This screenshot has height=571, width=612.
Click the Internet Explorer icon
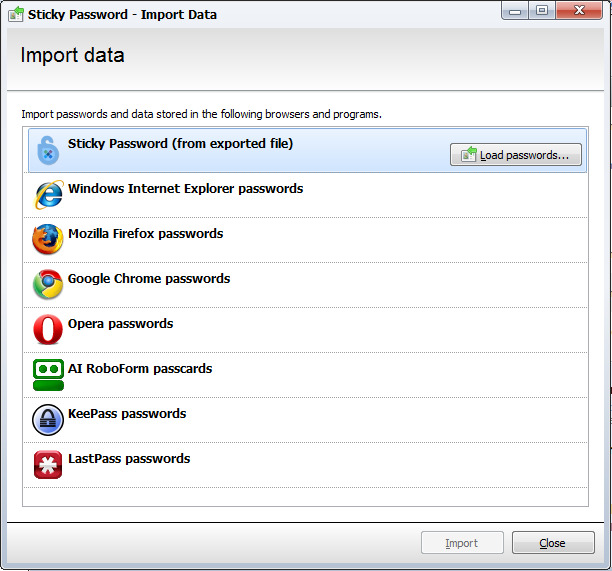pyautogui.click(x=48, y=195)
